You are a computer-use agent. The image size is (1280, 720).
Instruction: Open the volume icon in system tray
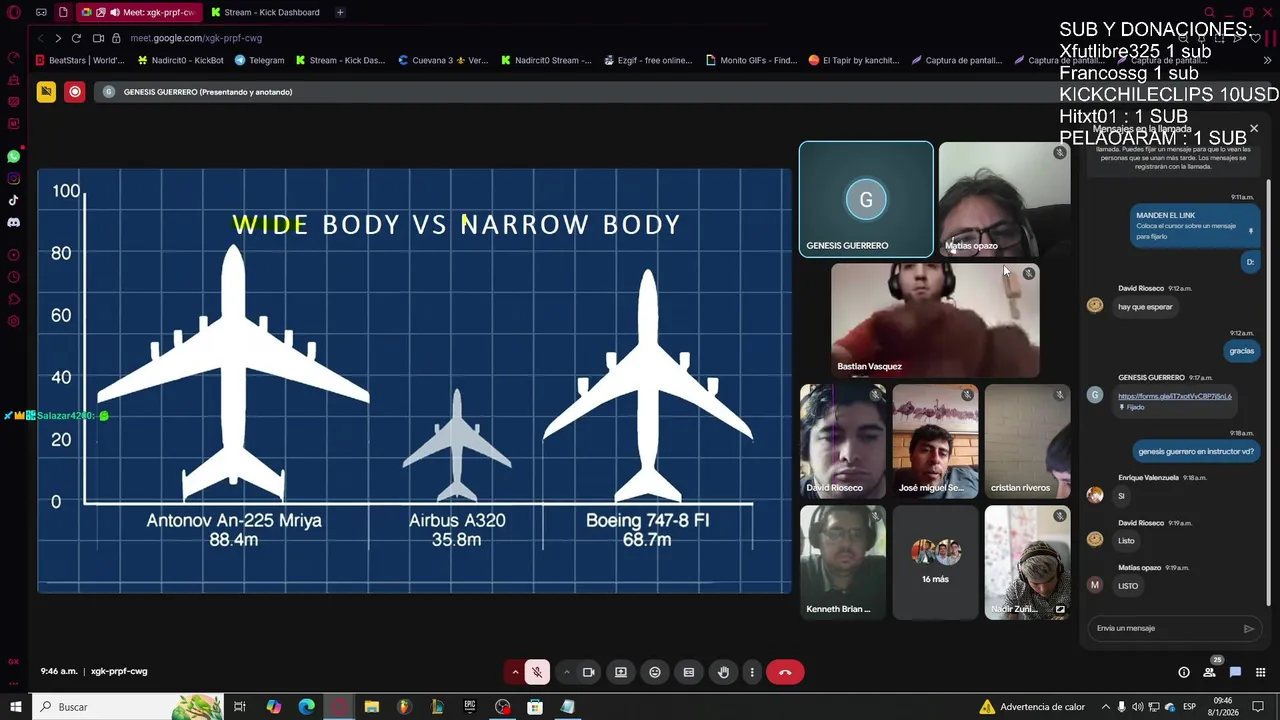(x=1138, y=707)
